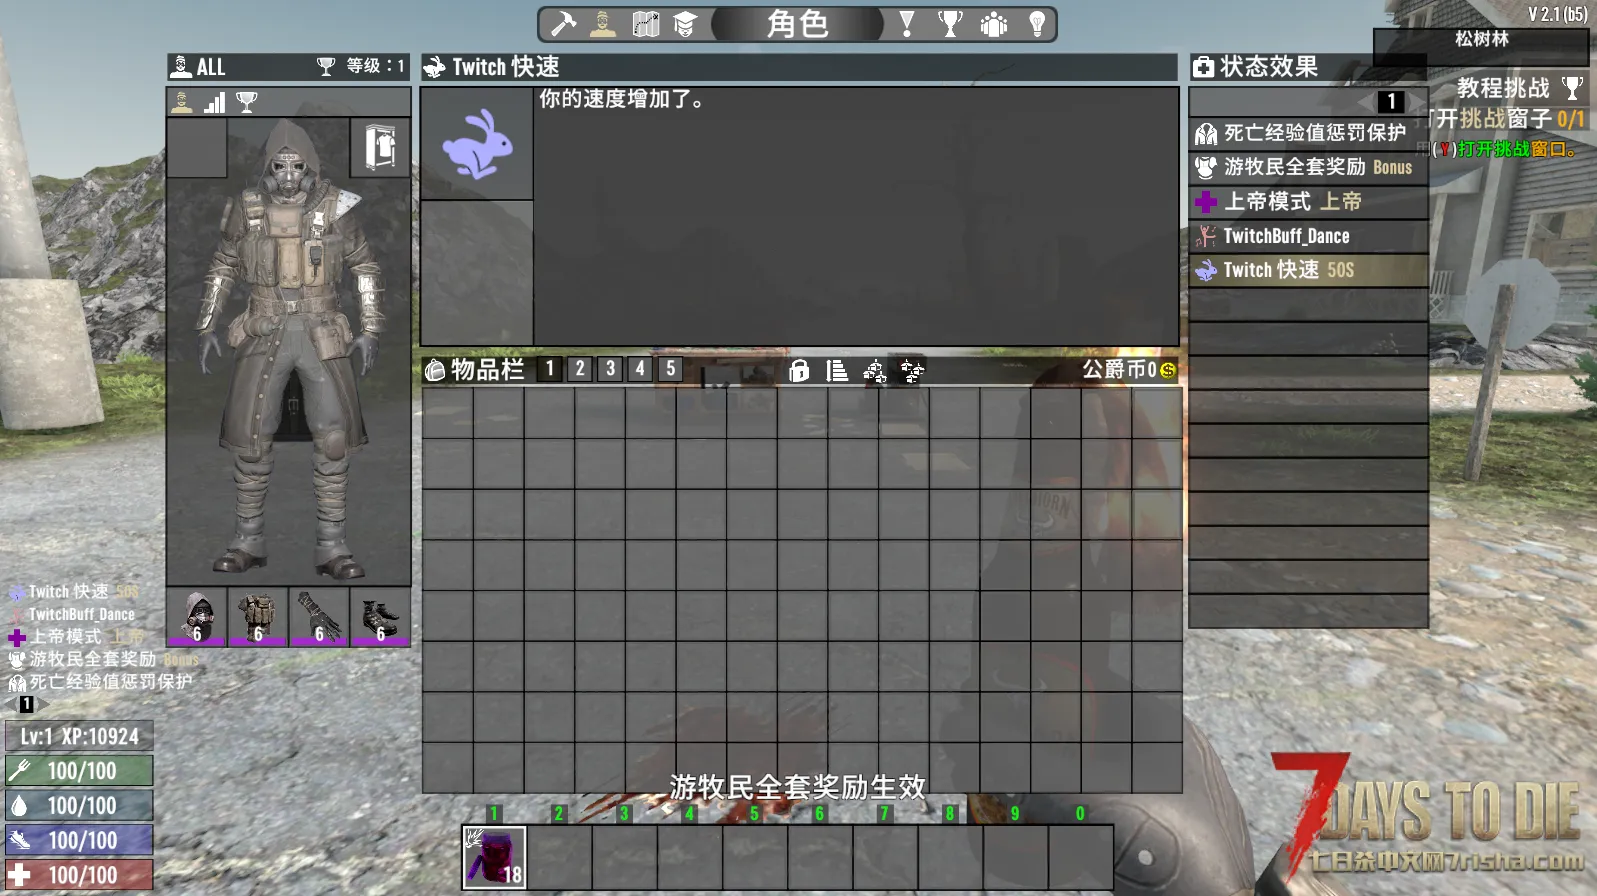The height and width of the screenshot is (896, 1597).
Task: Select the chest armor outfit slot
Action: 258,617
